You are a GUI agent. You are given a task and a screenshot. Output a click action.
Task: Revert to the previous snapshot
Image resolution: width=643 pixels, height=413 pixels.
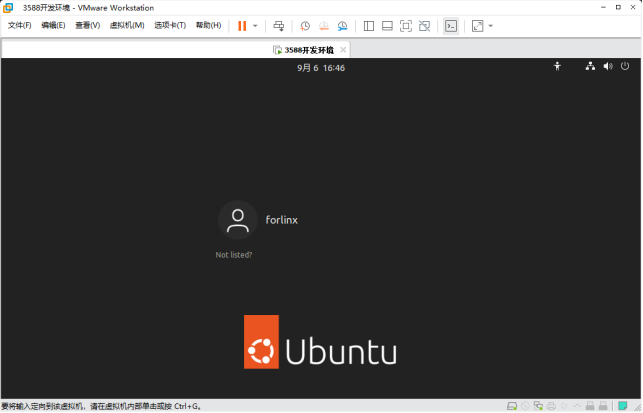pos(324,26)
